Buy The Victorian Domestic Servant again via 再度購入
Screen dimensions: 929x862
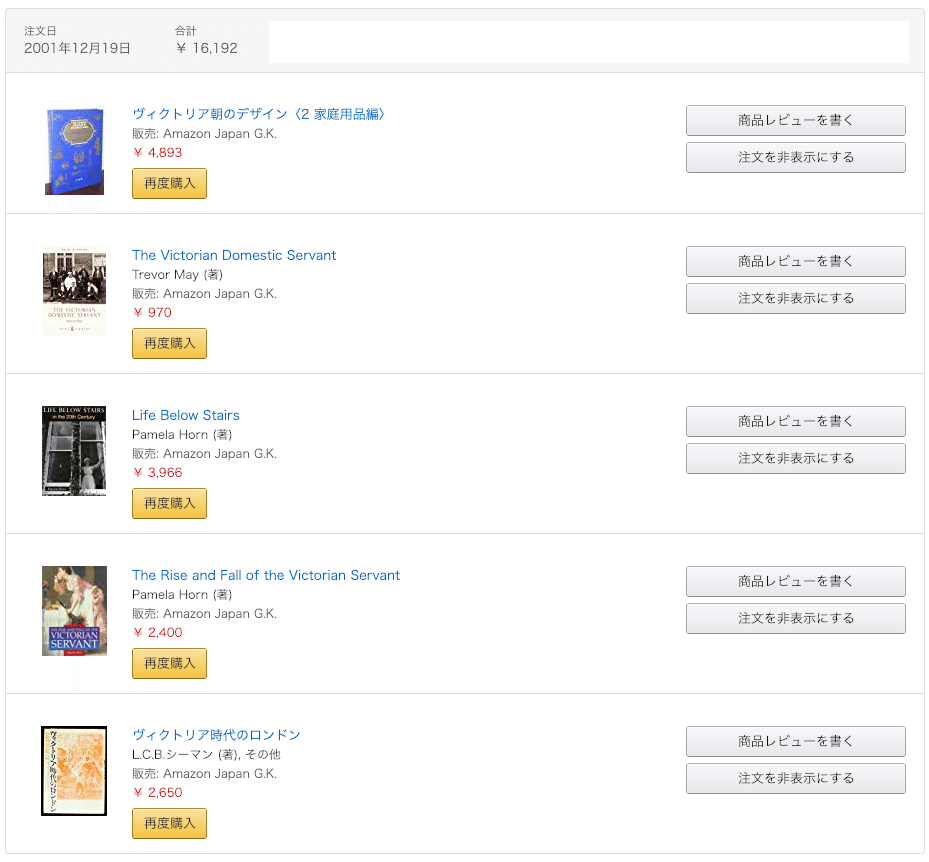point(169,344)
